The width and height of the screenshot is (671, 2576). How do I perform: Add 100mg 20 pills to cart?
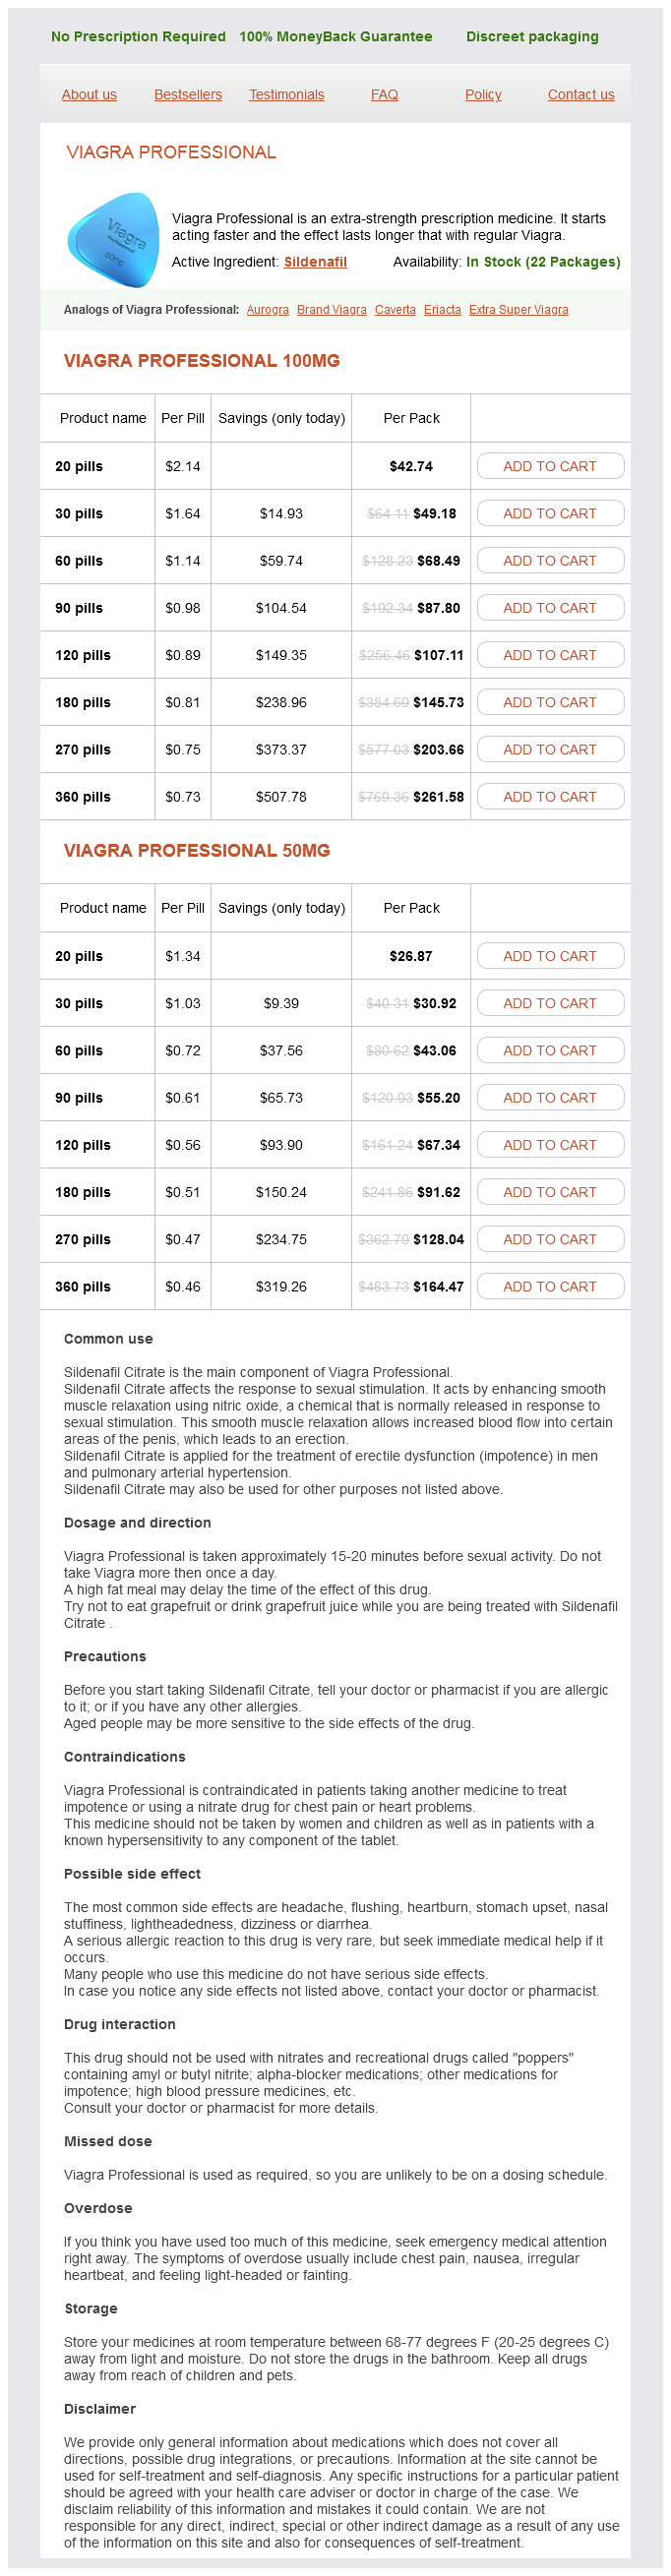550,466
